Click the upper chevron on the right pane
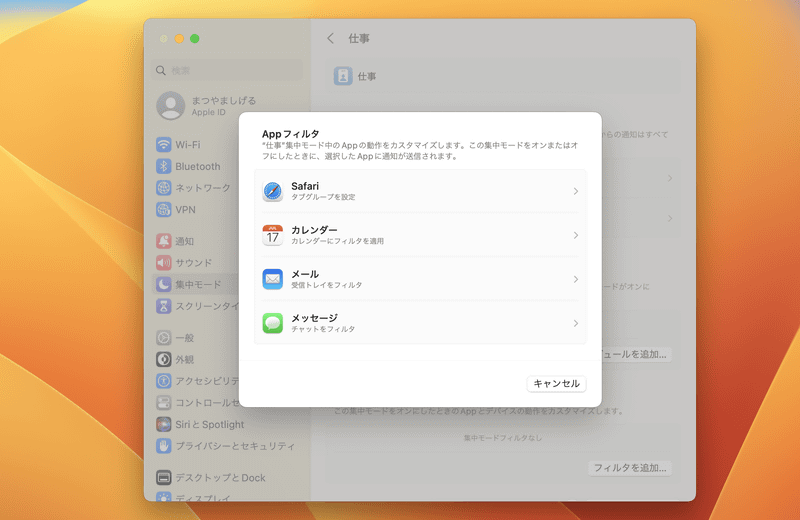 click(x=669, y=178)
